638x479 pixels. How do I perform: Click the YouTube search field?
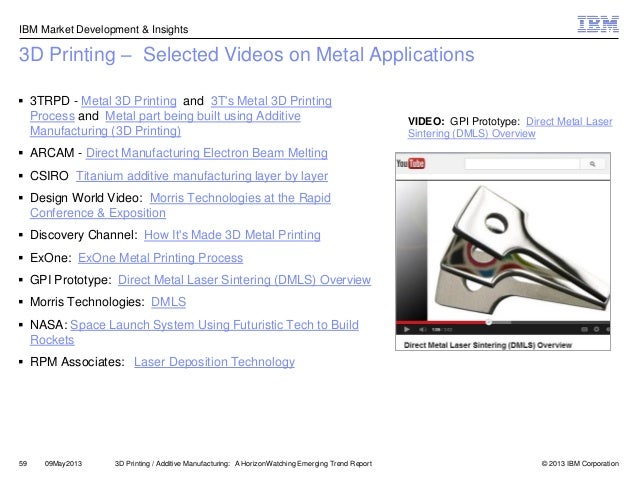(x=522, y=164)
